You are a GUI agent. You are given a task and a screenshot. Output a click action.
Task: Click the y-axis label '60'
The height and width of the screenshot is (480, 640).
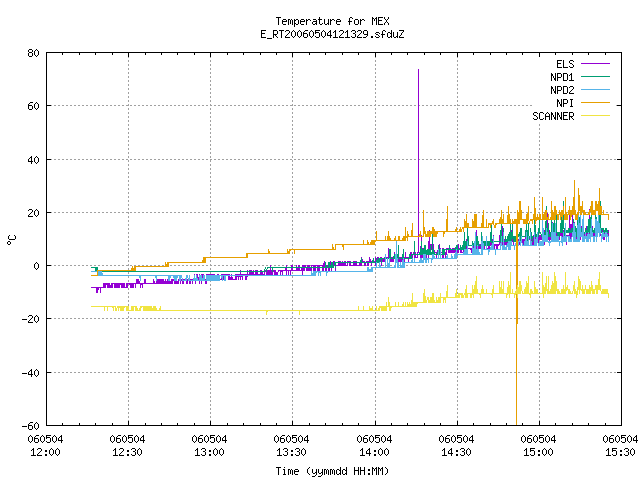[x=33, y=106]
